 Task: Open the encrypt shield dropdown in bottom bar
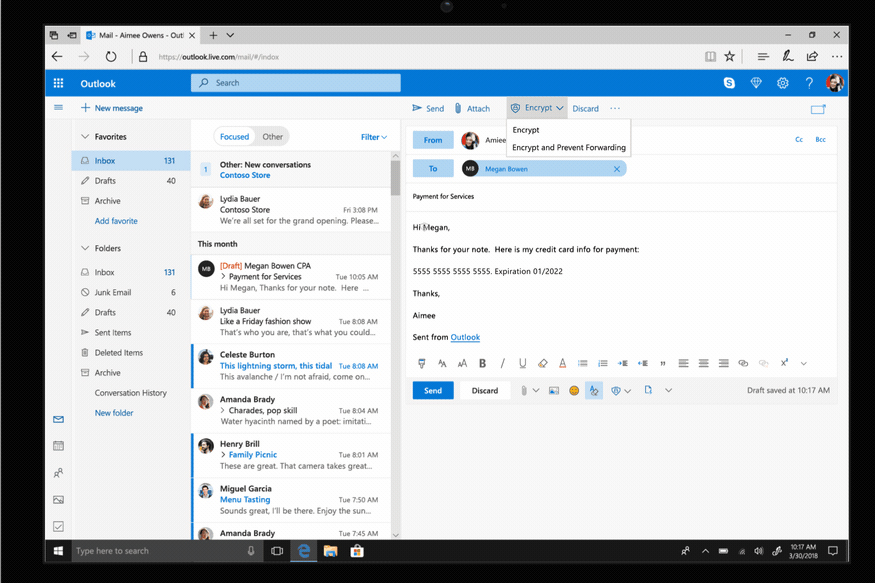pos(621,391)
